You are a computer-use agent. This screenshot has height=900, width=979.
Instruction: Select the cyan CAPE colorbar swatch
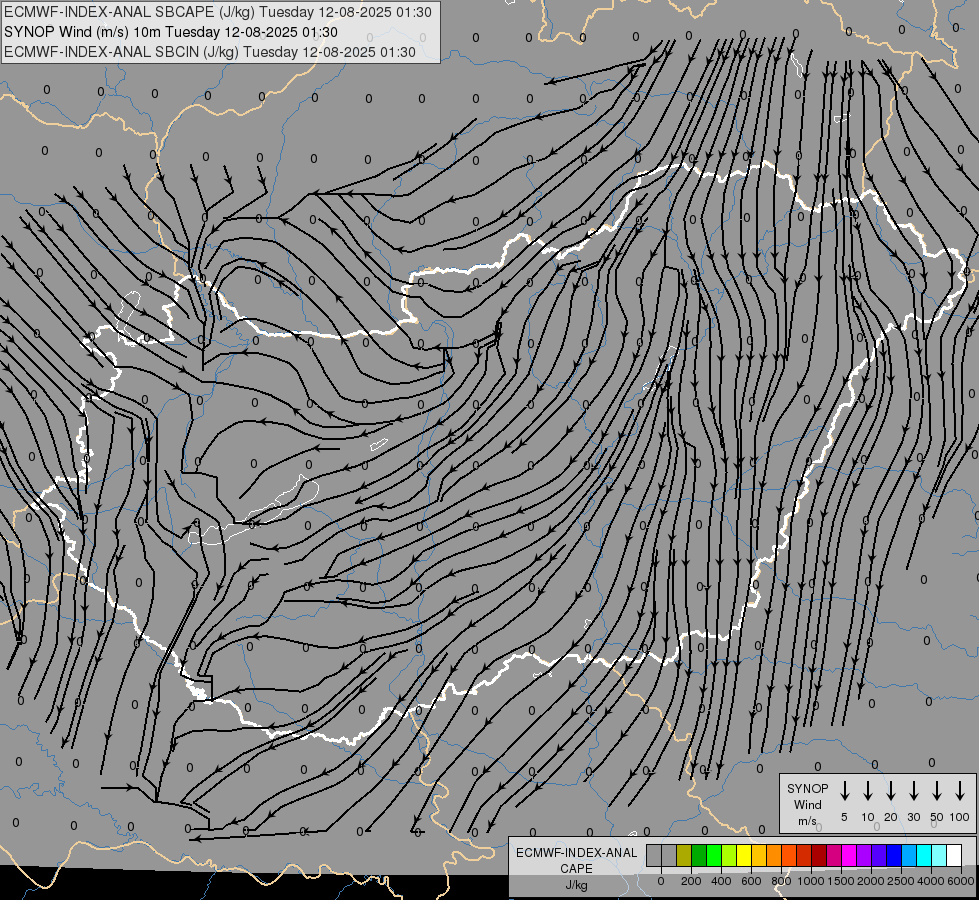(924, 855)
